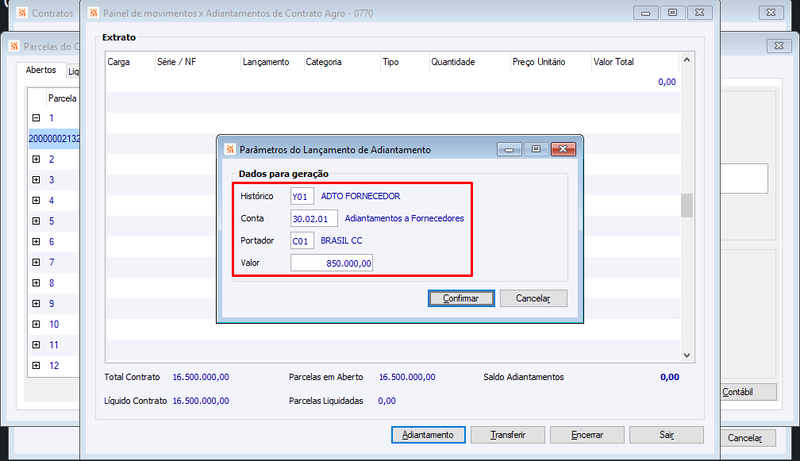Click the Encerrar button
This screenshot has width=800, height=461.
[x=587, y=435]
